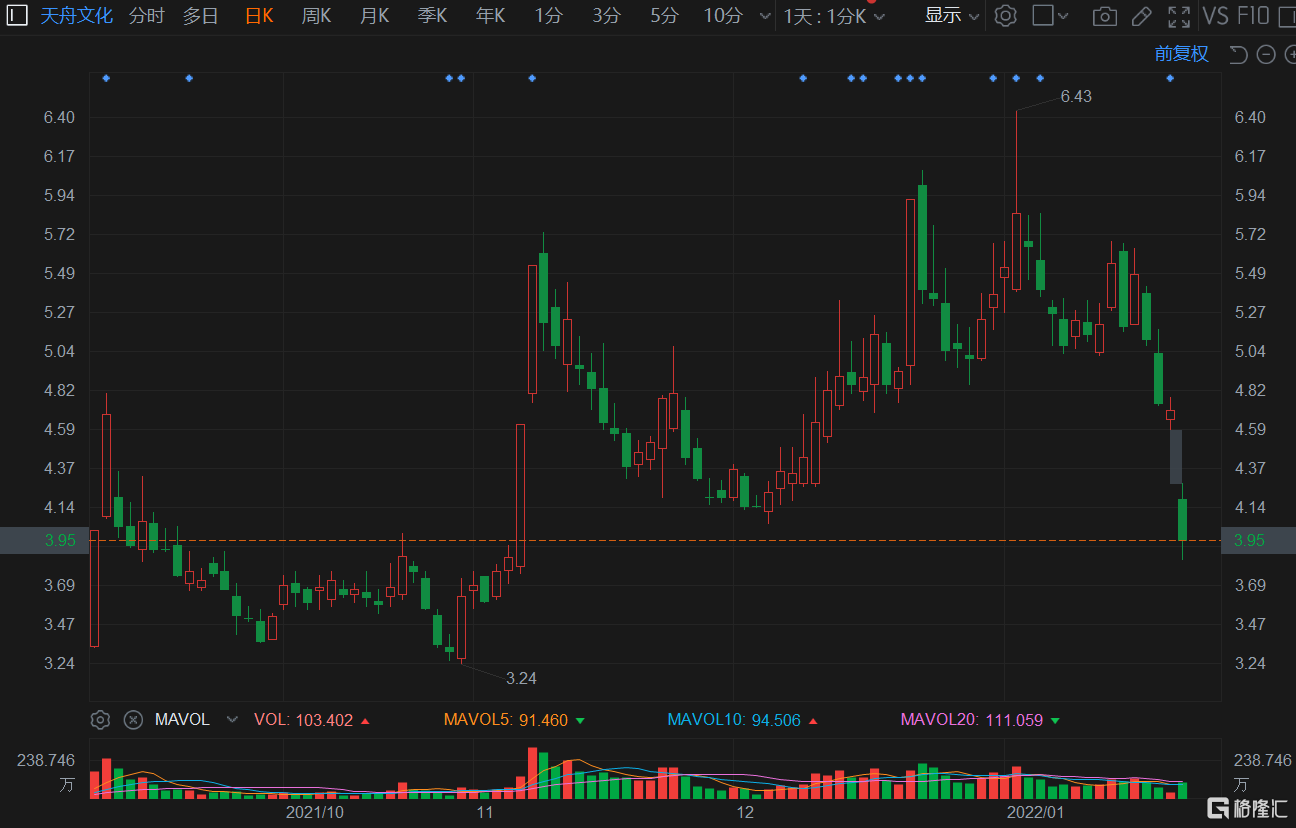Zoom out chart with minus icon

(1266, 54)
